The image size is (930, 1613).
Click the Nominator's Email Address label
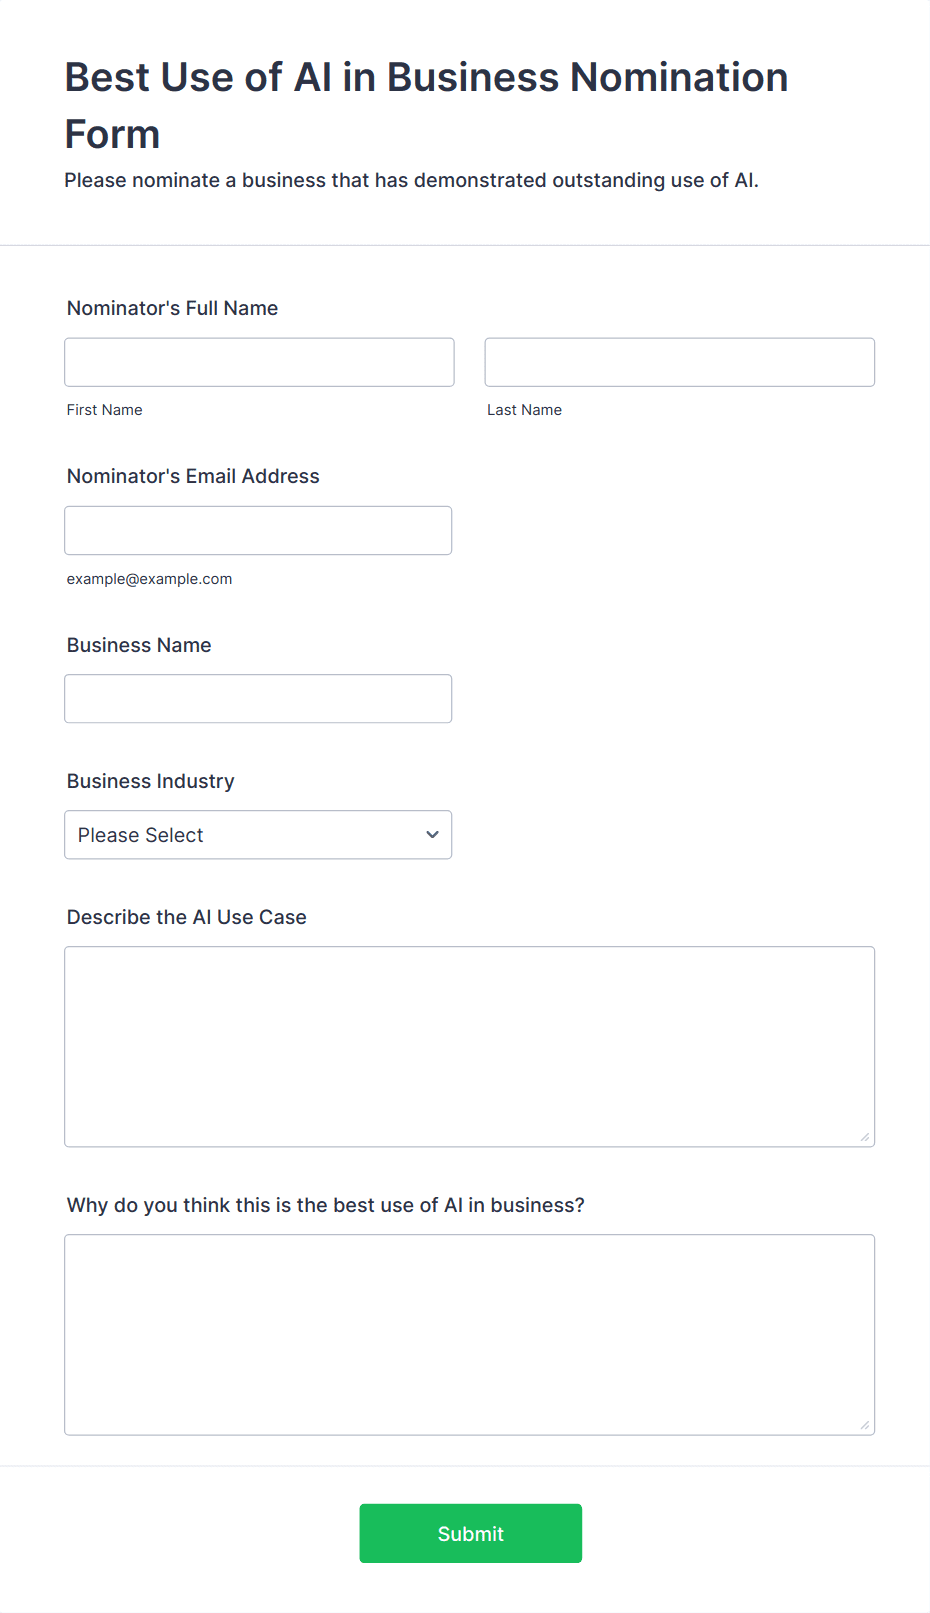[x=193, y=476]
